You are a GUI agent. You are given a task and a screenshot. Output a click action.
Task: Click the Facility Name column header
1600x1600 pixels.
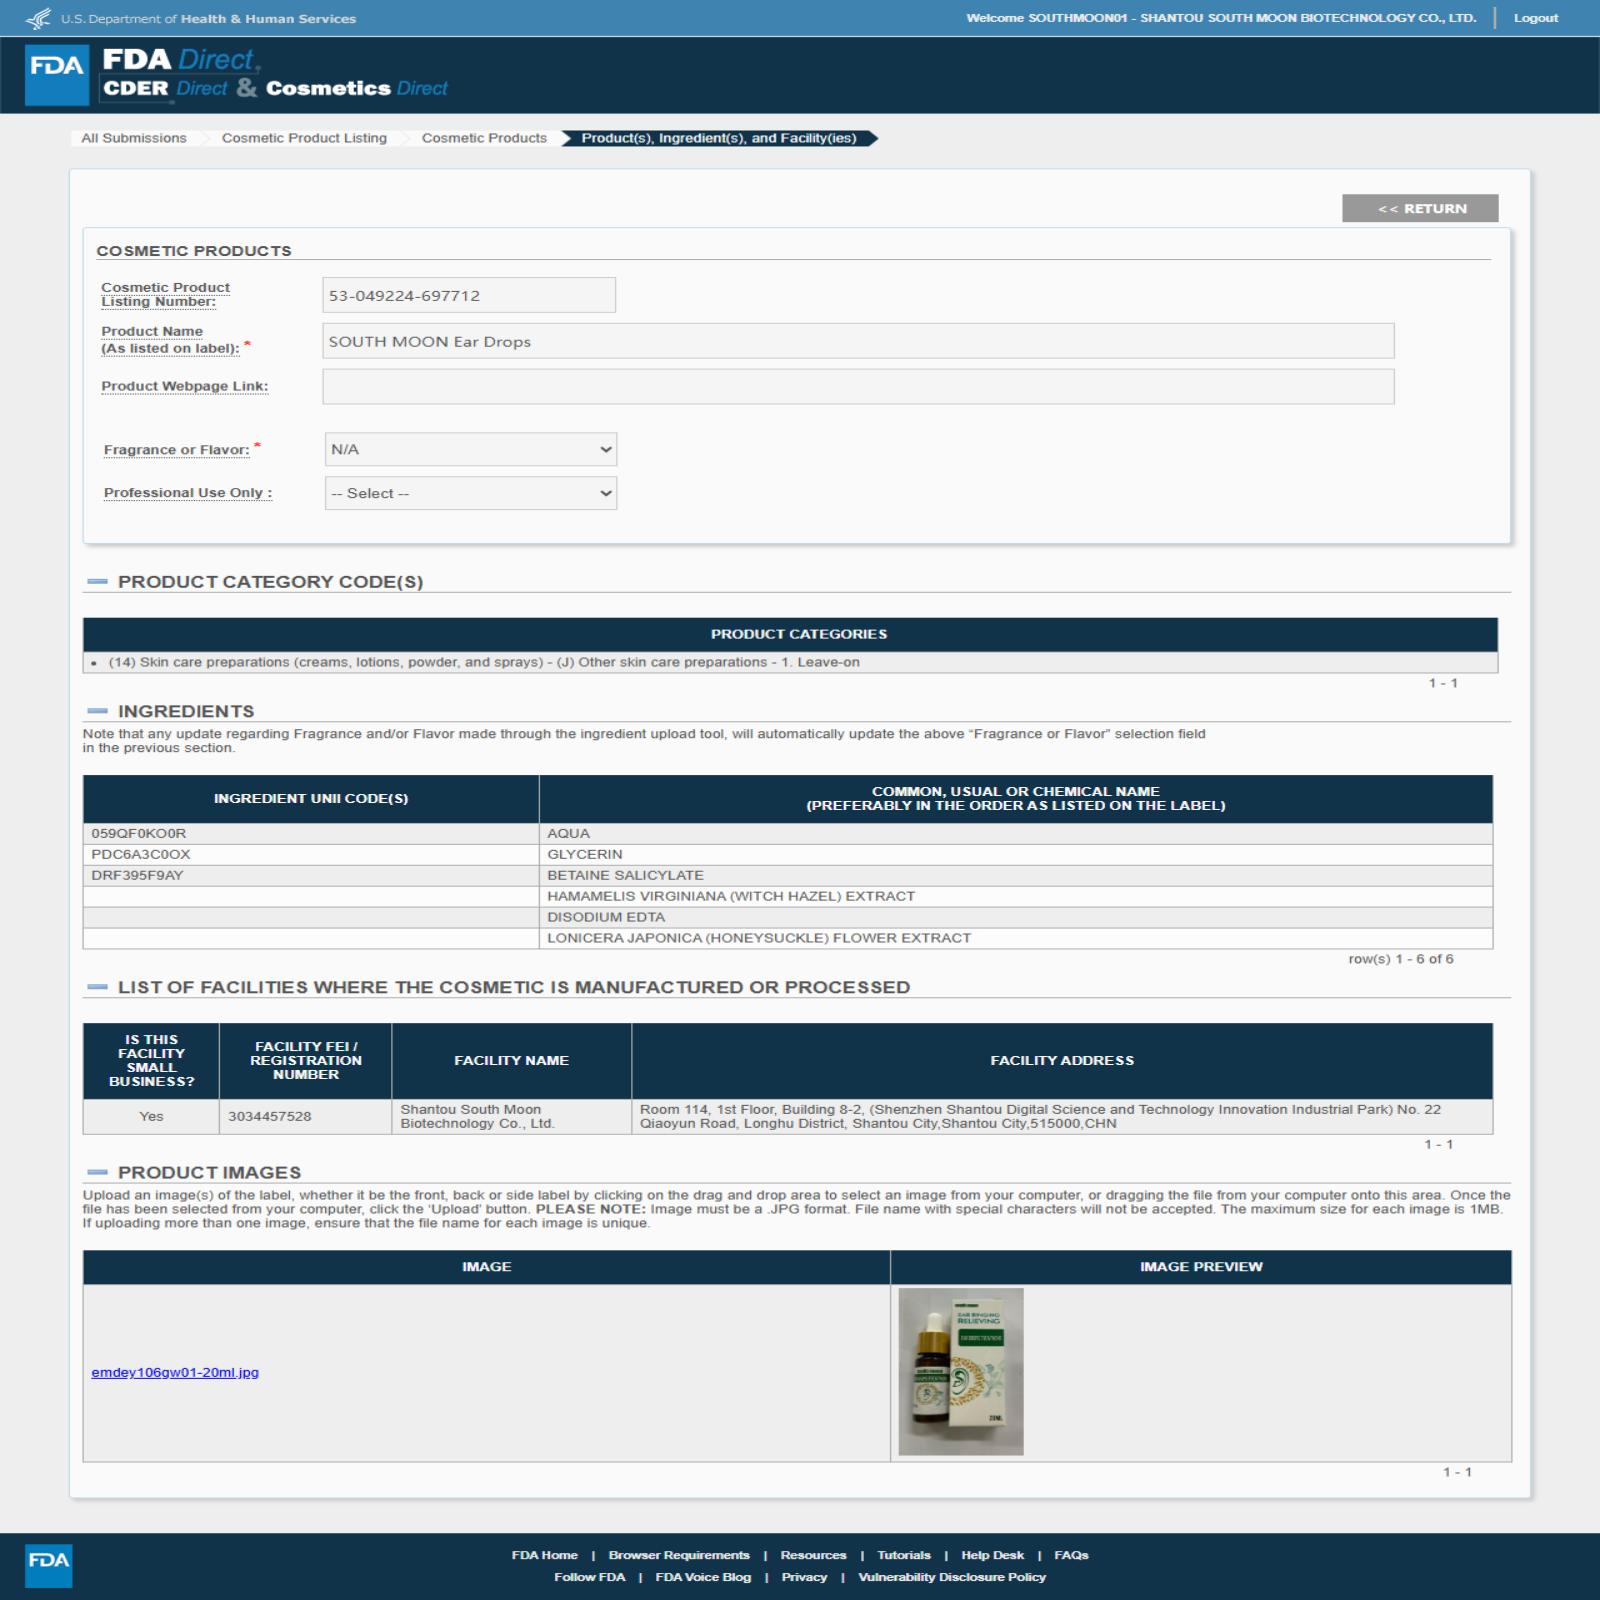[x=511, y=1060]
